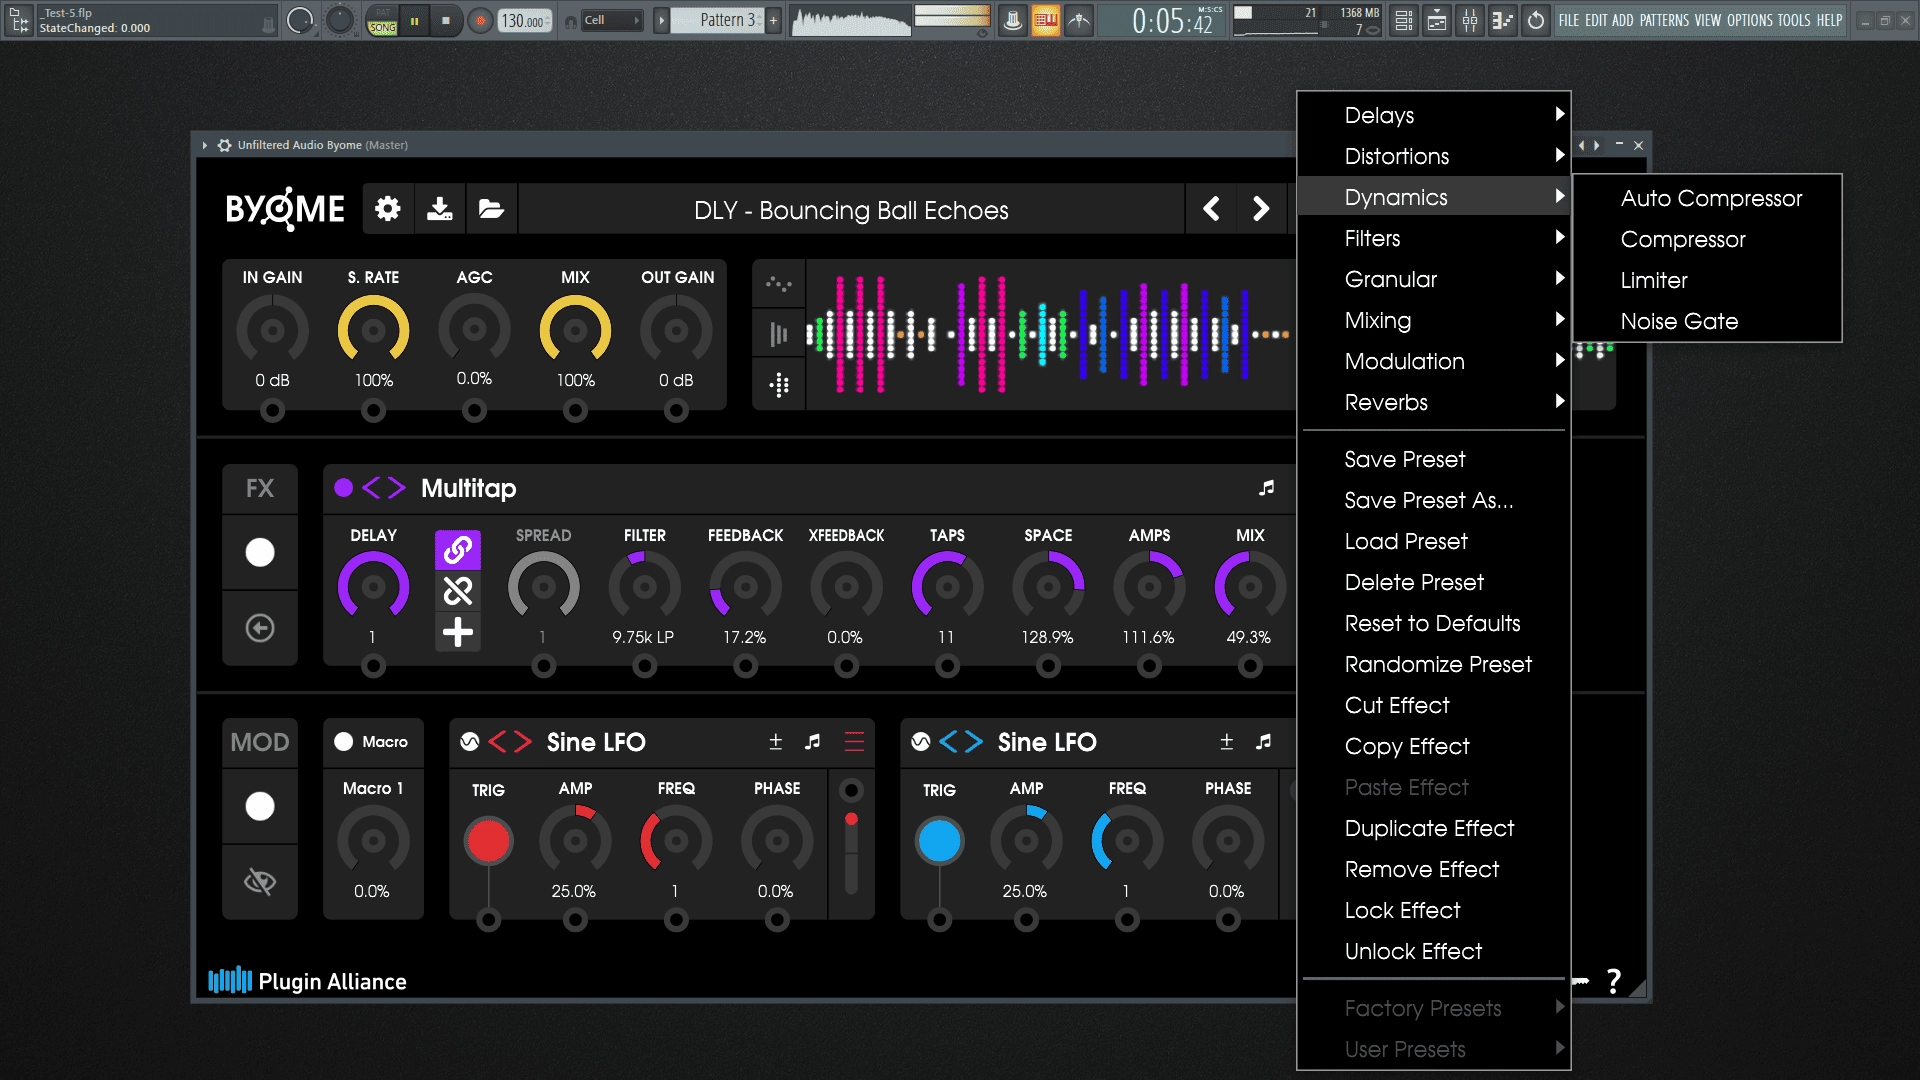Click the highlighted orange step-edit toolbar icon
The width and height of the screenshot is (1920, 1080).
1045,20
